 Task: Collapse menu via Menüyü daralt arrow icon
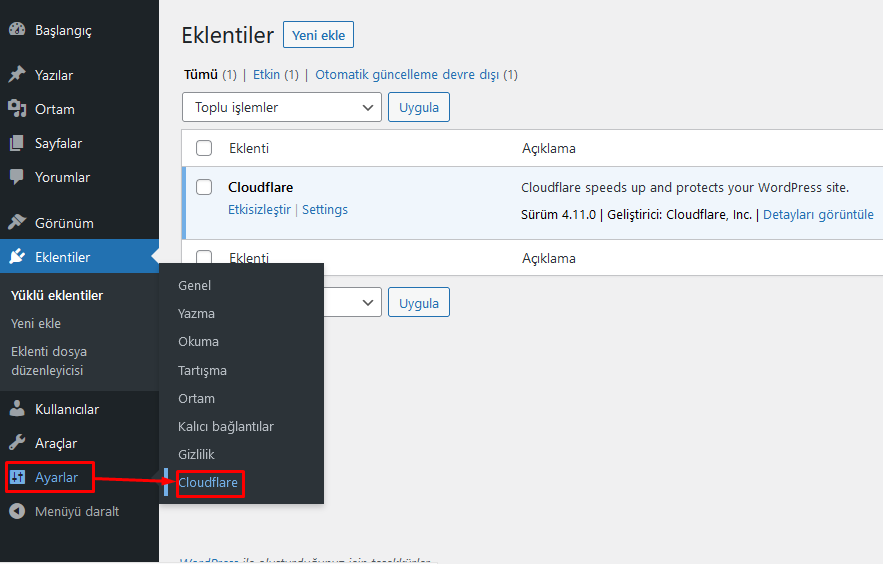click(x=17, y=511)
